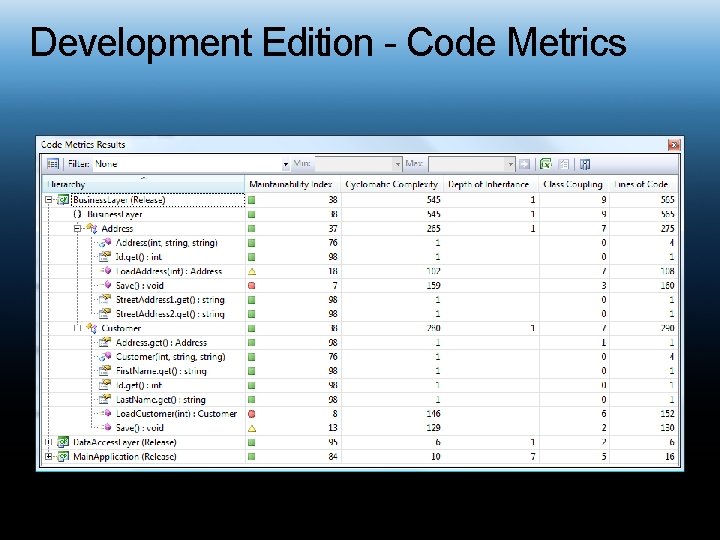Click cyclomatic complexity value 265
This screenshot has width=720, height=540.
pyautogui.click(x=433, y=228)
